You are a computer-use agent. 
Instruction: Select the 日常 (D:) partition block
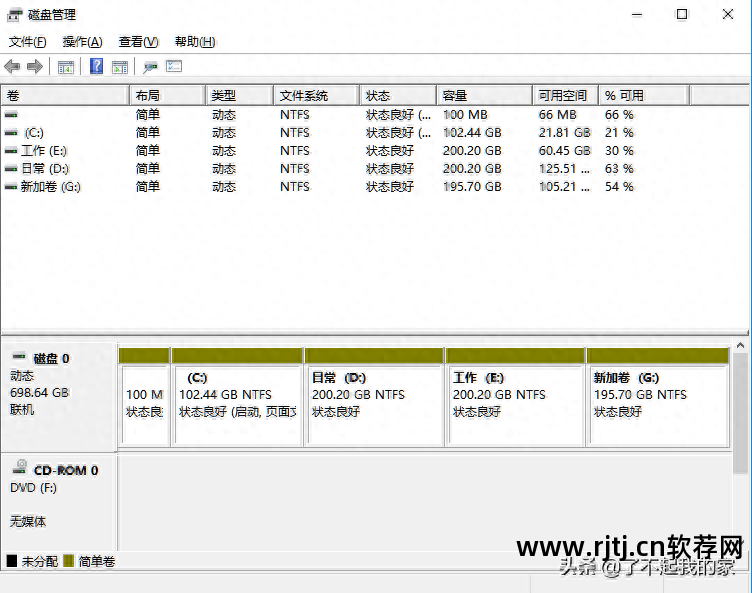coord(373,402)
